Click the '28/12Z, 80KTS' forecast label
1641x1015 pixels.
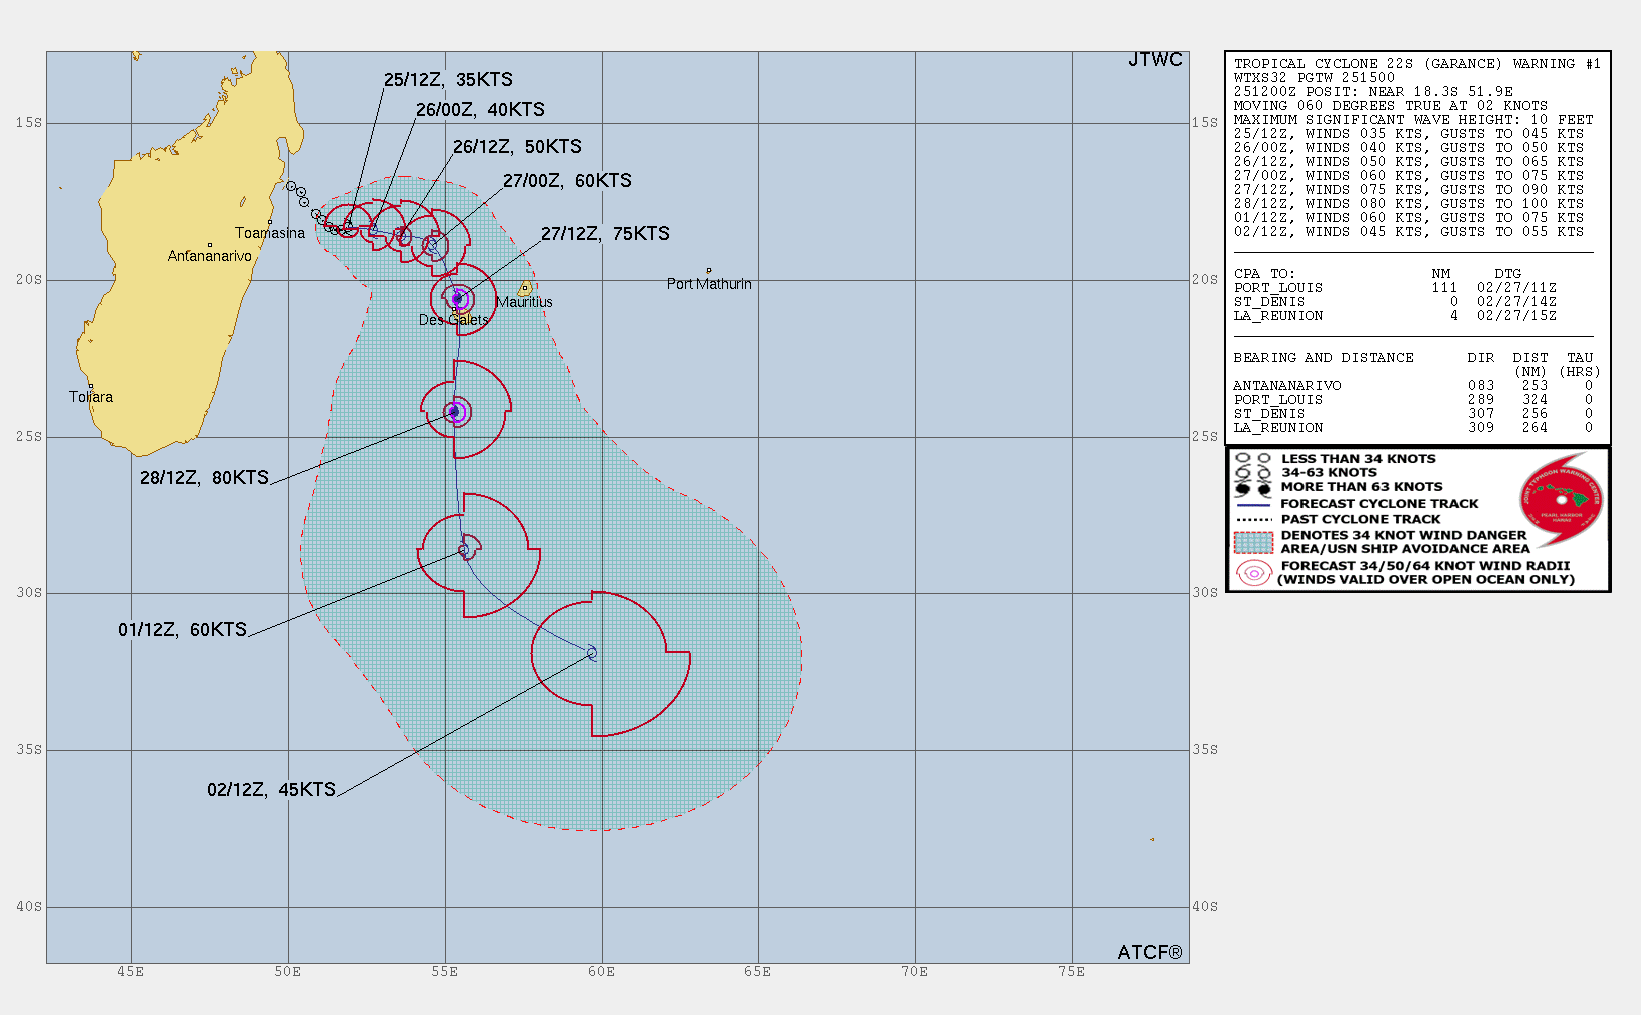[x=204, y=478]
